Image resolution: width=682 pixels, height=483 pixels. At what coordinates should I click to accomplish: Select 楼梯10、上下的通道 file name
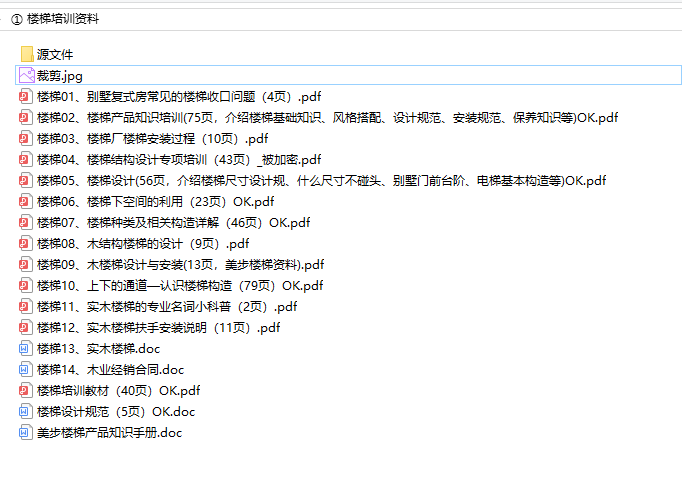180,285
